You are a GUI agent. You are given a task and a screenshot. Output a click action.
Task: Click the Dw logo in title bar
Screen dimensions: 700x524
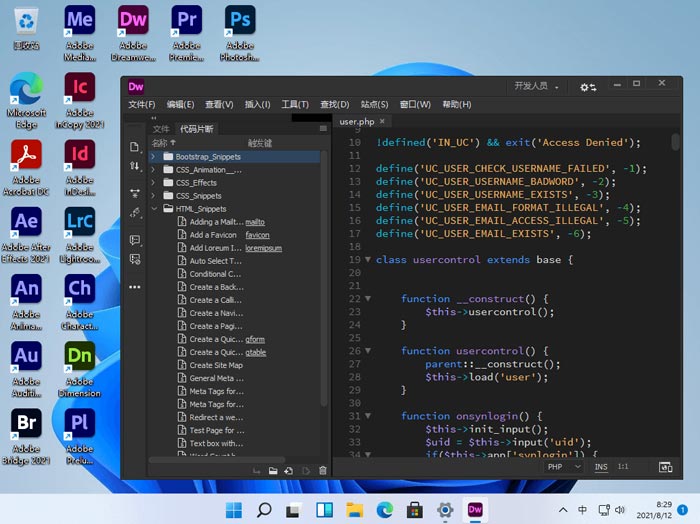[136, 87]
